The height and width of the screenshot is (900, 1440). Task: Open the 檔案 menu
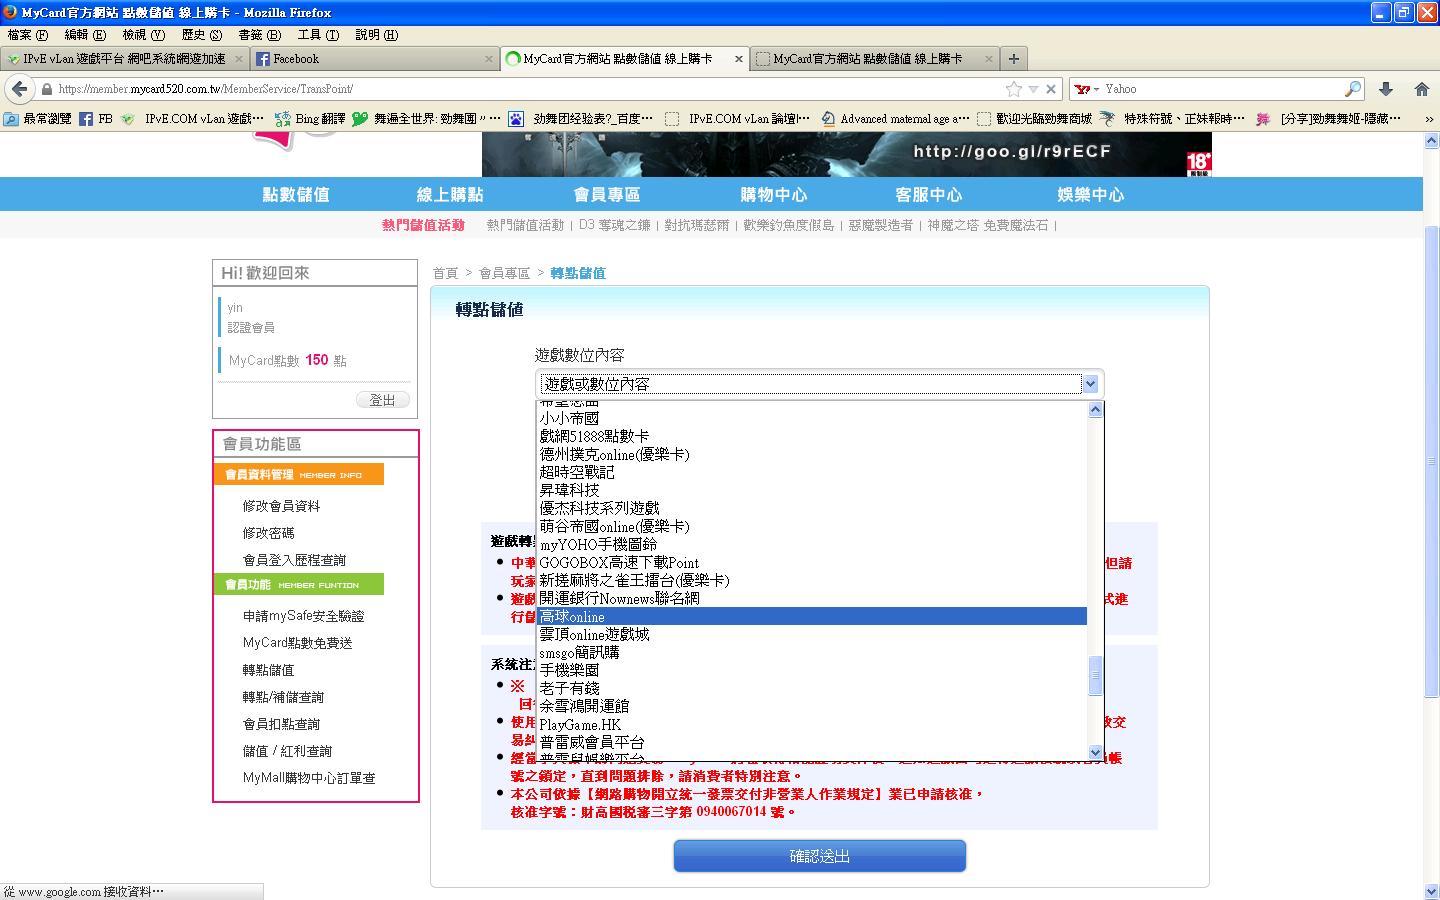click(27, 35)
